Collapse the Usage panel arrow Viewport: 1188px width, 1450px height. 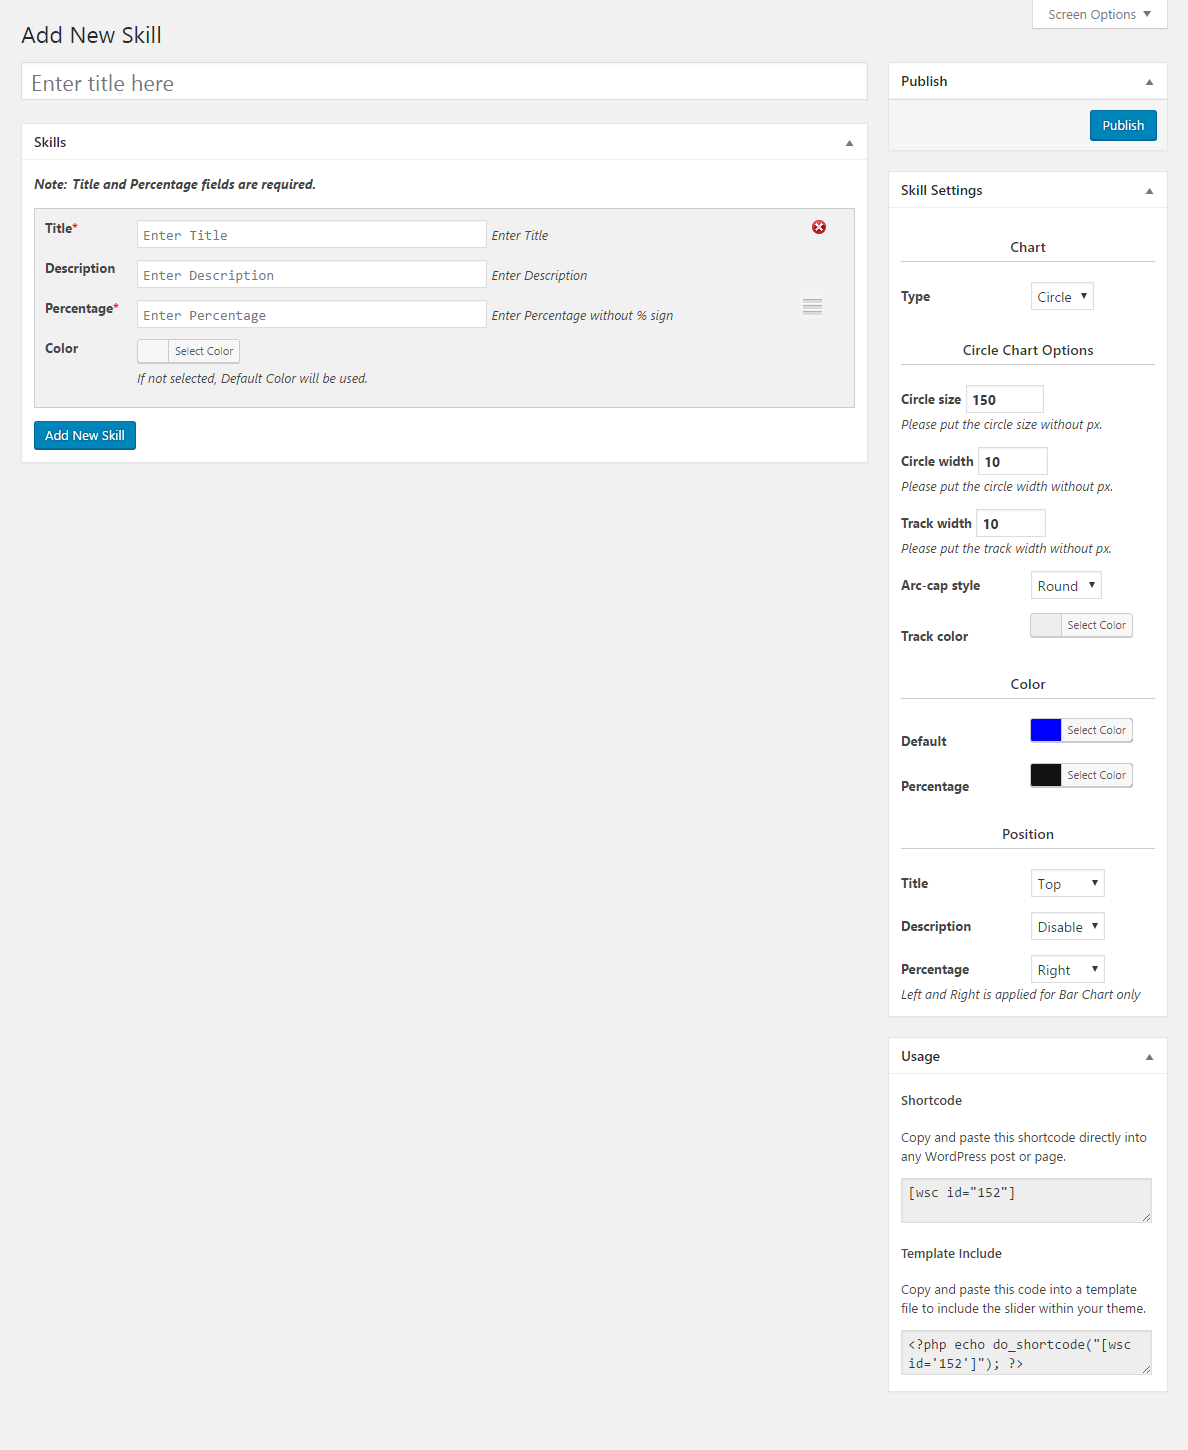[1149, 1057]
